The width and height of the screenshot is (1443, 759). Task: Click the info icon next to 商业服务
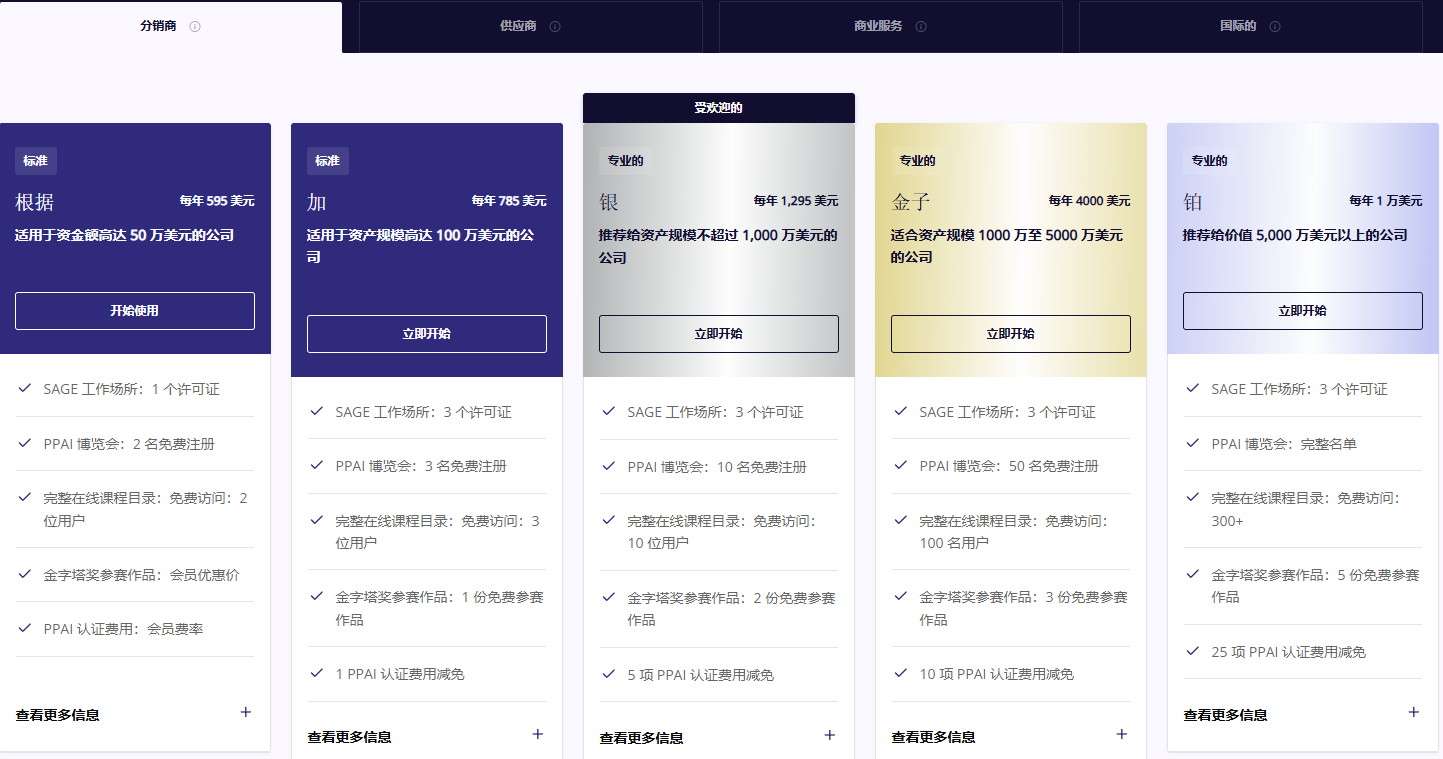[x=921, y=27]
